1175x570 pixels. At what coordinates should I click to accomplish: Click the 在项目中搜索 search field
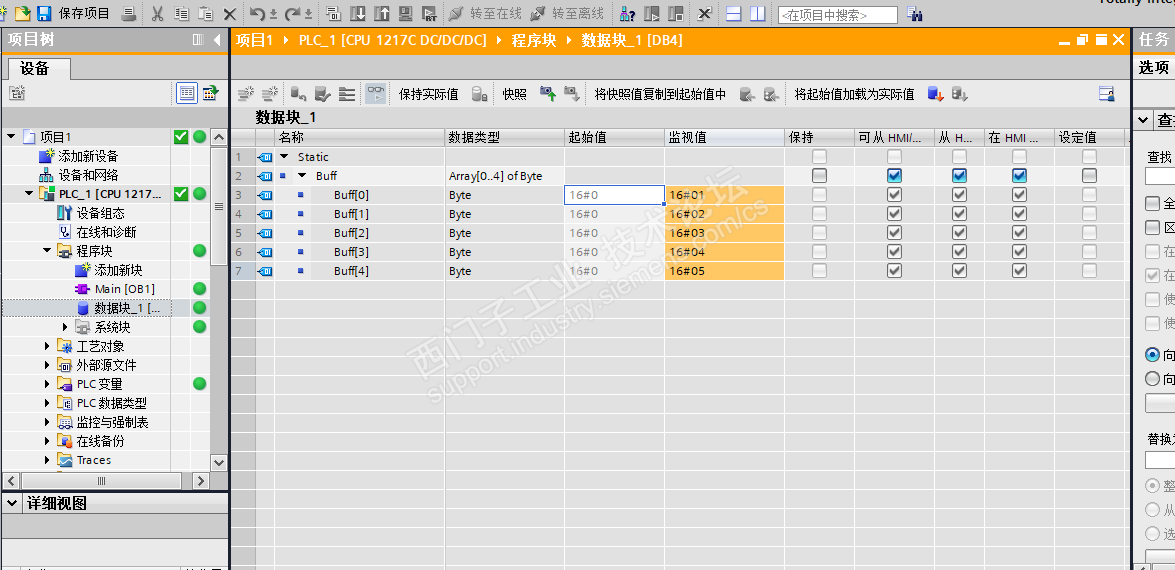click(837, 14)
